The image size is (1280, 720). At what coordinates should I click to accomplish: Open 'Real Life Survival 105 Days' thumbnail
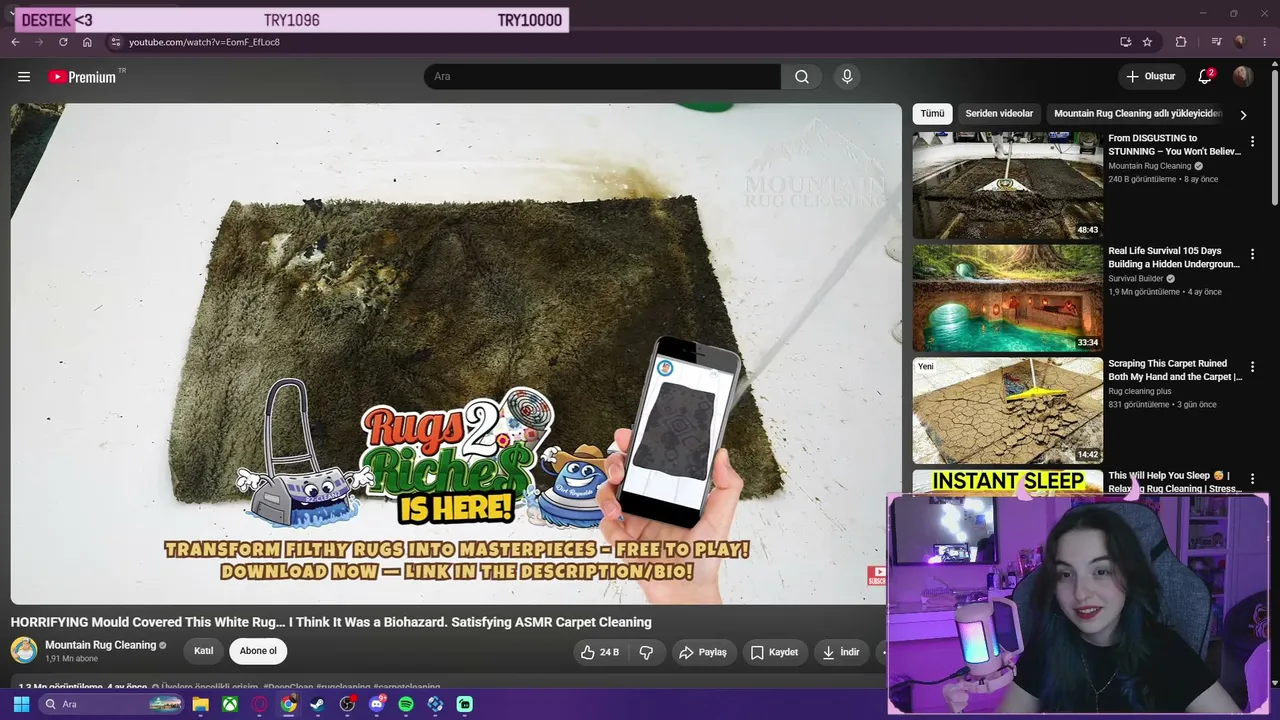click(1008, 298)
